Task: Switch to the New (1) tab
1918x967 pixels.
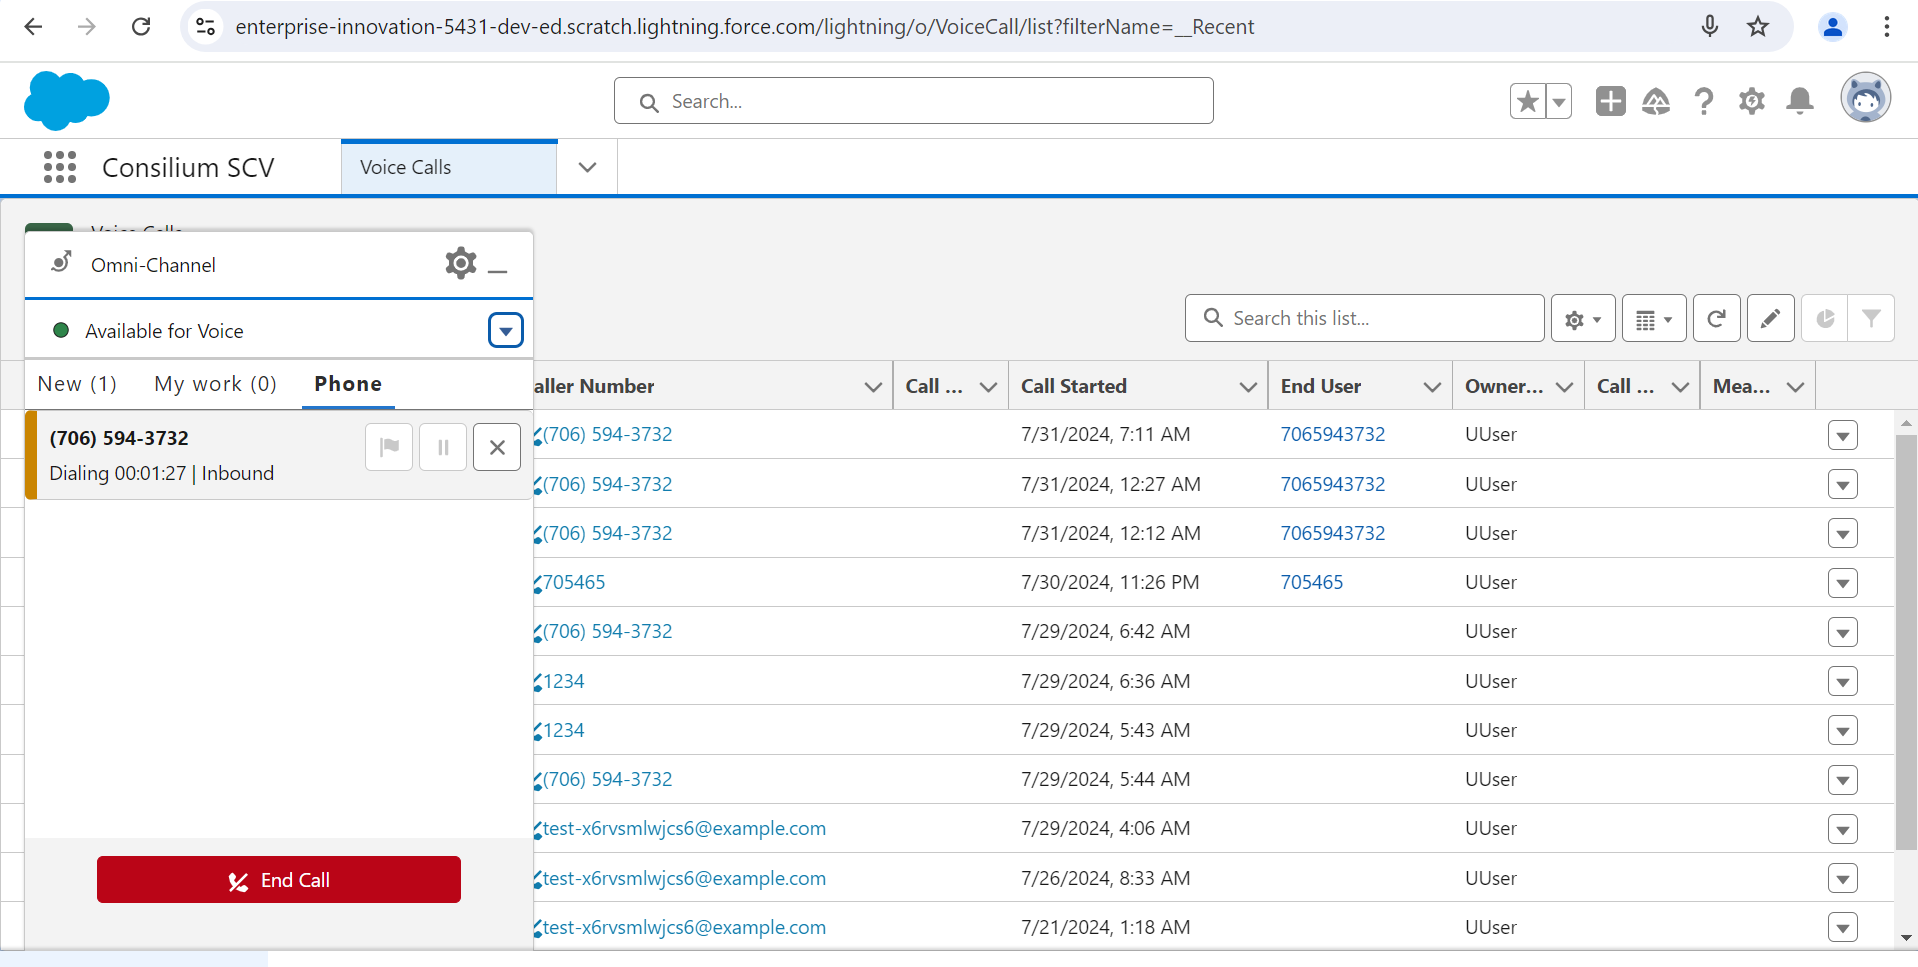Action: (77, 384)
